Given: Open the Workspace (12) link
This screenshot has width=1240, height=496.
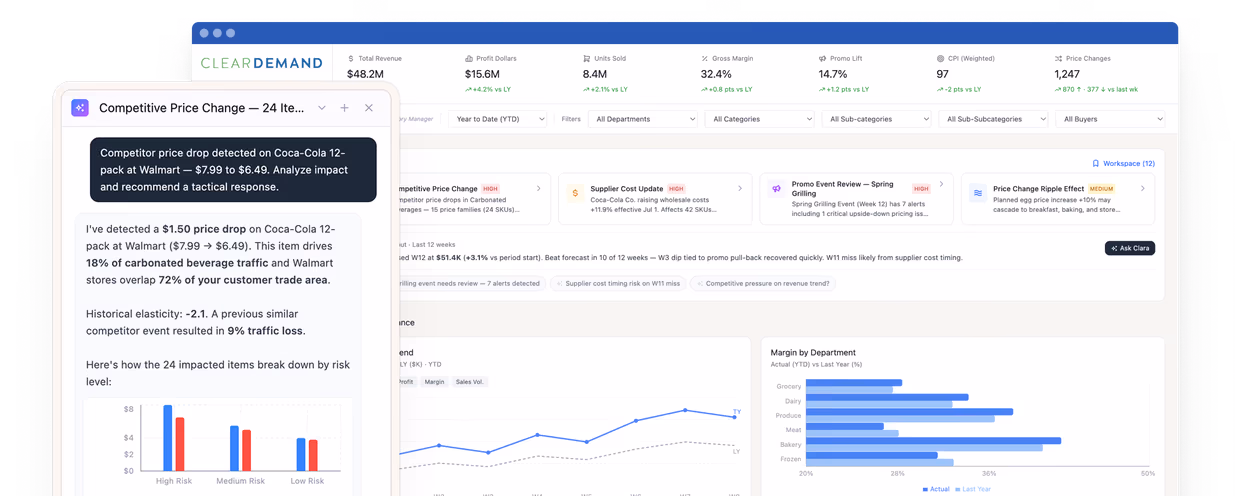Looking at the screenshot, I should coord(1123,163).
